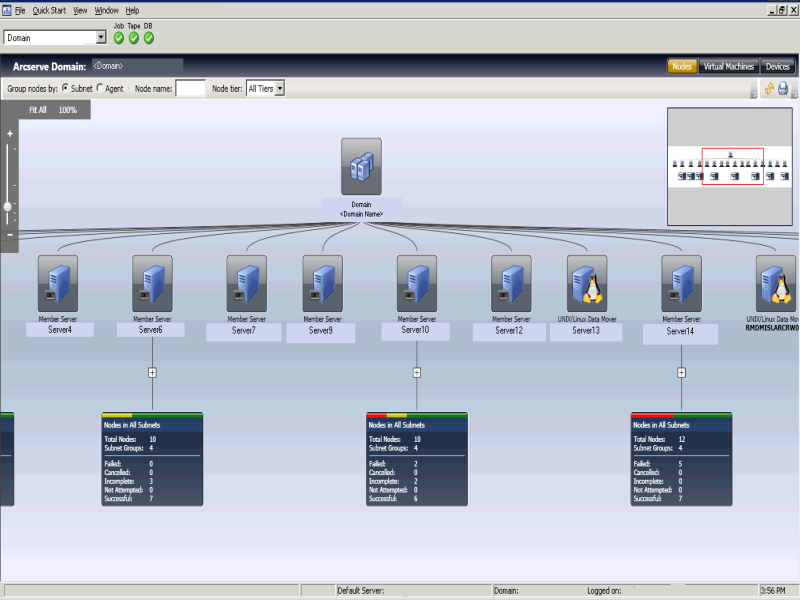Click the application icon in the menu bar
Image resolution: width=800 pixels, height=600 pixels.
pyautogui.click(x=7, y=10)
